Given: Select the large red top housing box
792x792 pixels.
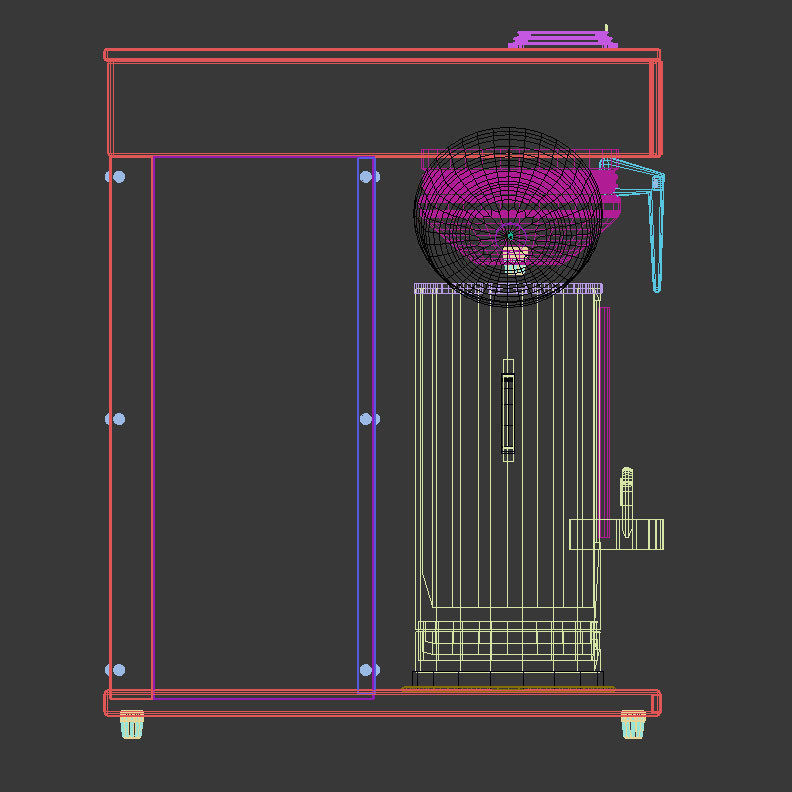Looking at the screenshot, I should [383, 103].
